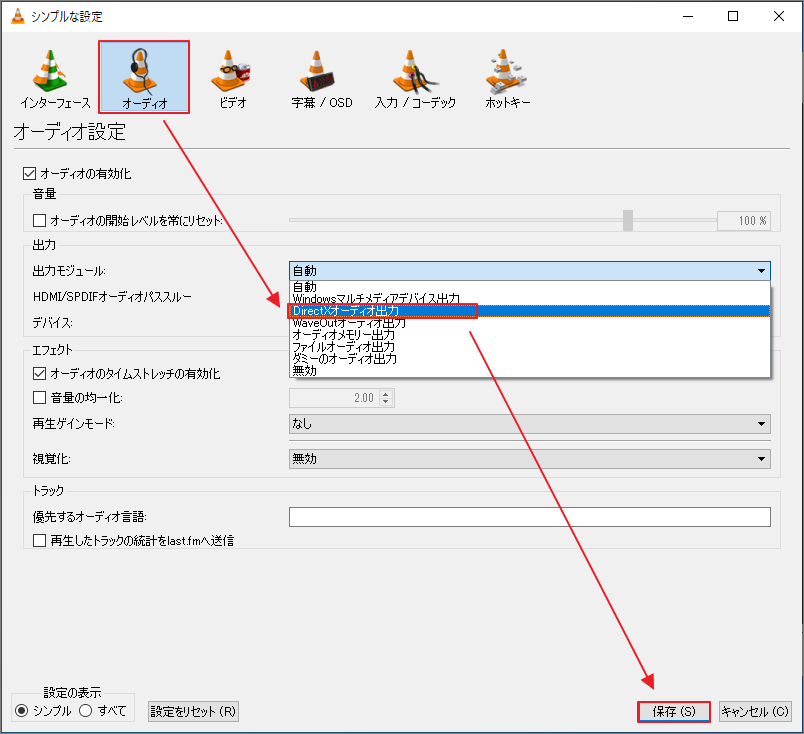This screenshot has width=804, height=734.
Task: Increase 音量の均一化 value with up arrow
Action: 386,393
